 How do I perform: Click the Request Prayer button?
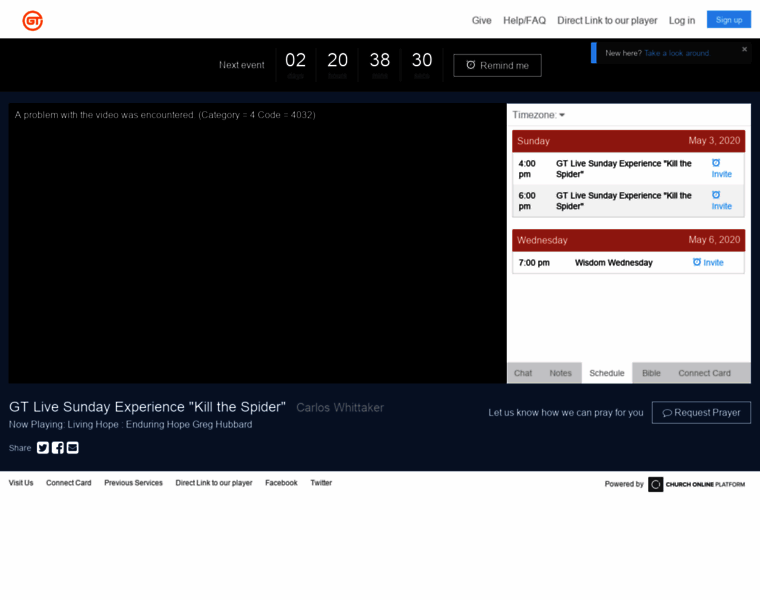pyautogui.click(x=701, y=412)
